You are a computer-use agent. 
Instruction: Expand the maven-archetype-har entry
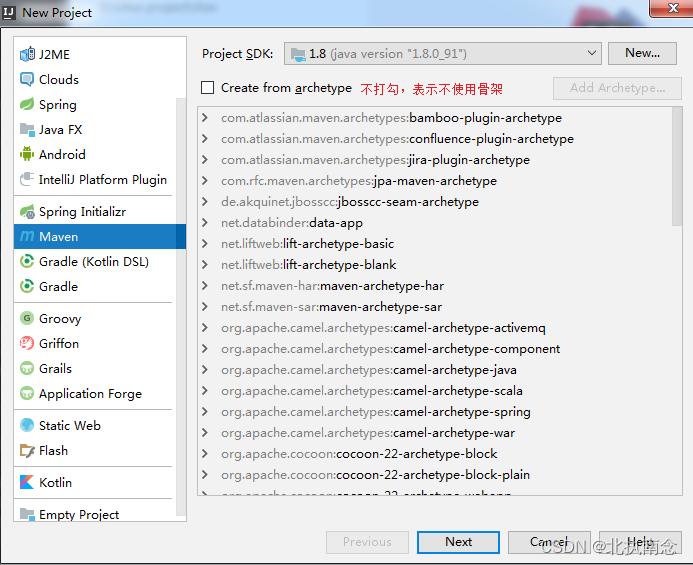[x=205, y=286]
